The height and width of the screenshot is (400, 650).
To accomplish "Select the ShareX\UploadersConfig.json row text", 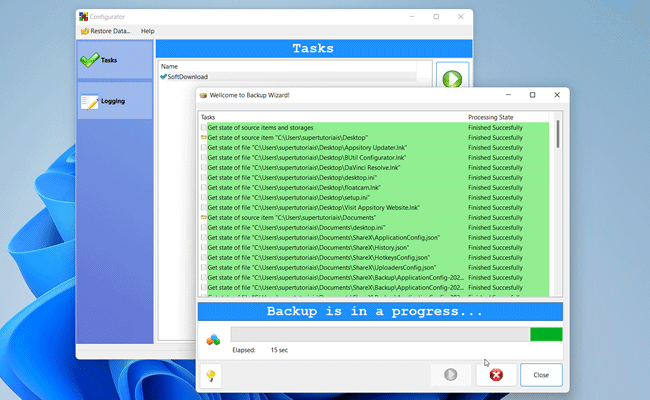I will (322, 267).
